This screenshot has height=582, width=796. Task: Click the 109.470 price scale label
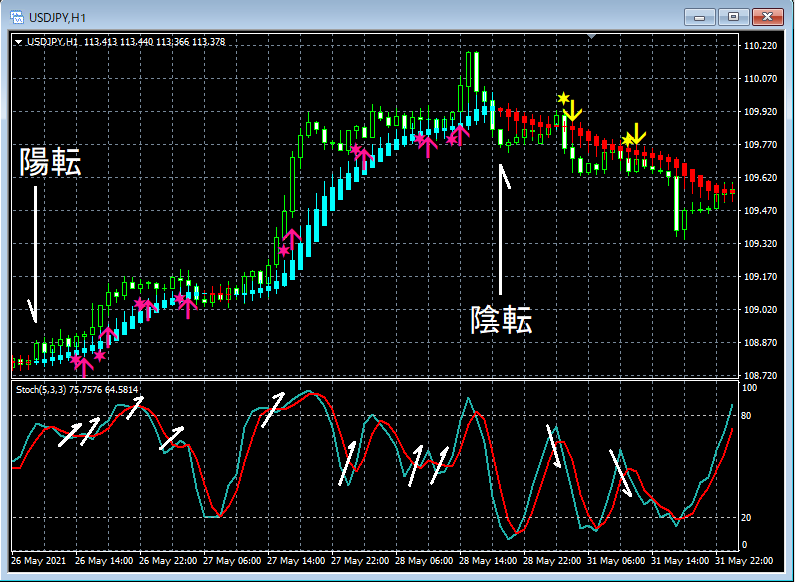pos(760,211)
